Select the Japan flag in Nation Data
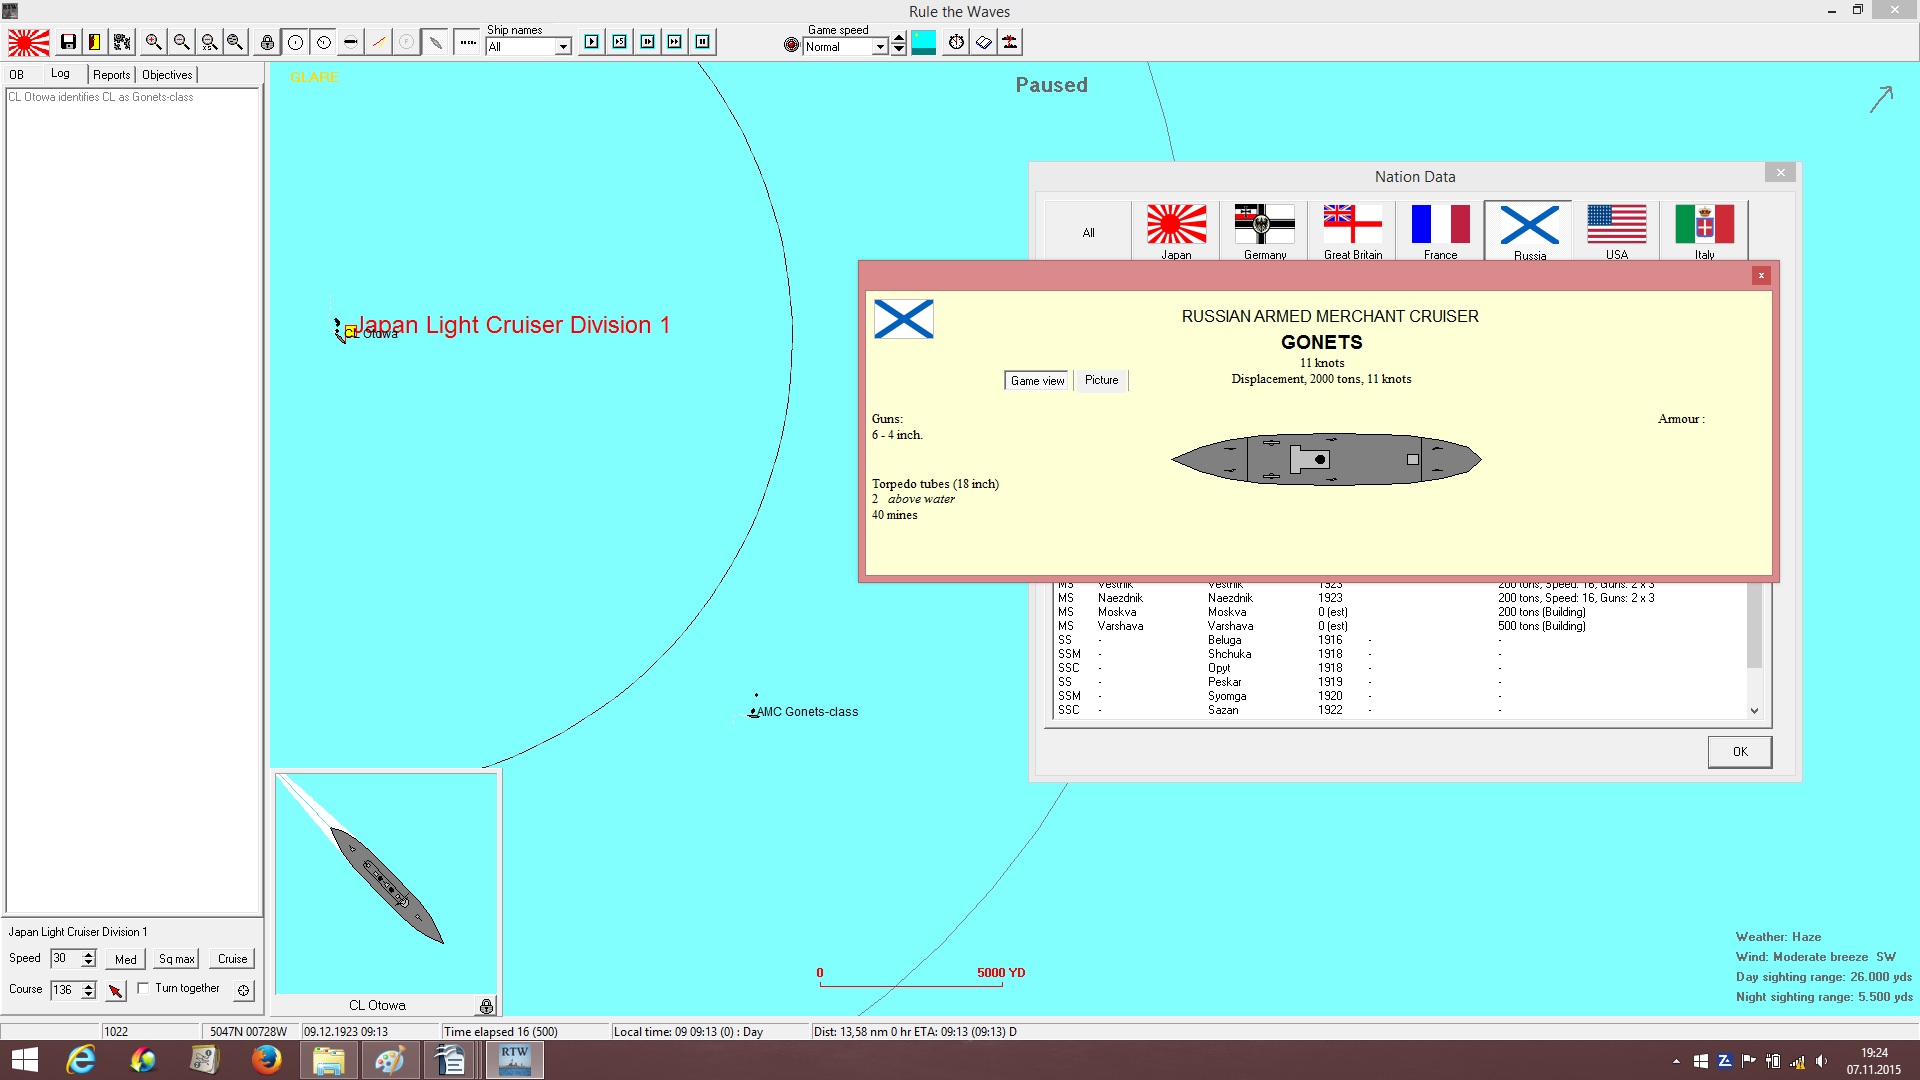Viewport: 1920px width, 1080px height. (1176, 231)
